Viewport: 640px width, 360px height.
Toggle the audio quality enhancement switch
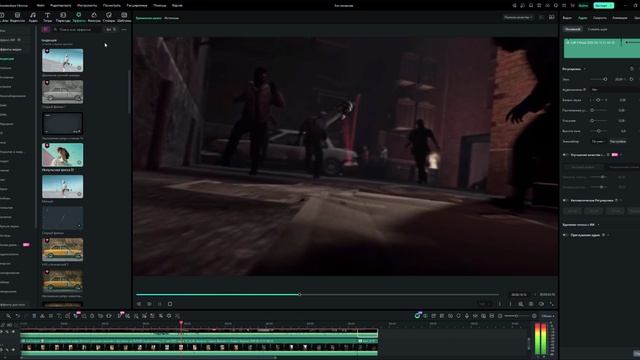[565, 155]
